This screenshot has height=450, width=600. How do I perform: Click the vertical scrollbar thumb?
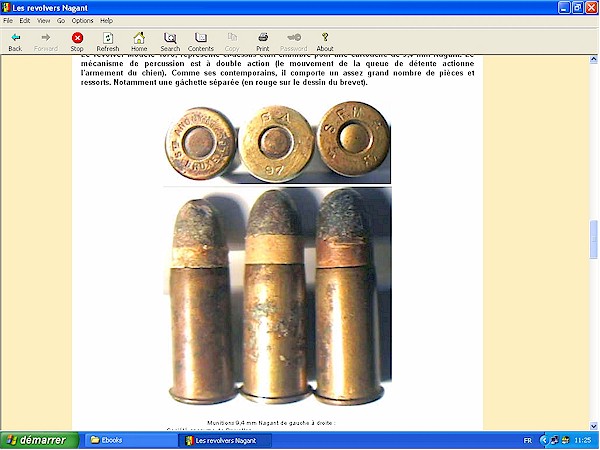click(x=593, y=240)
